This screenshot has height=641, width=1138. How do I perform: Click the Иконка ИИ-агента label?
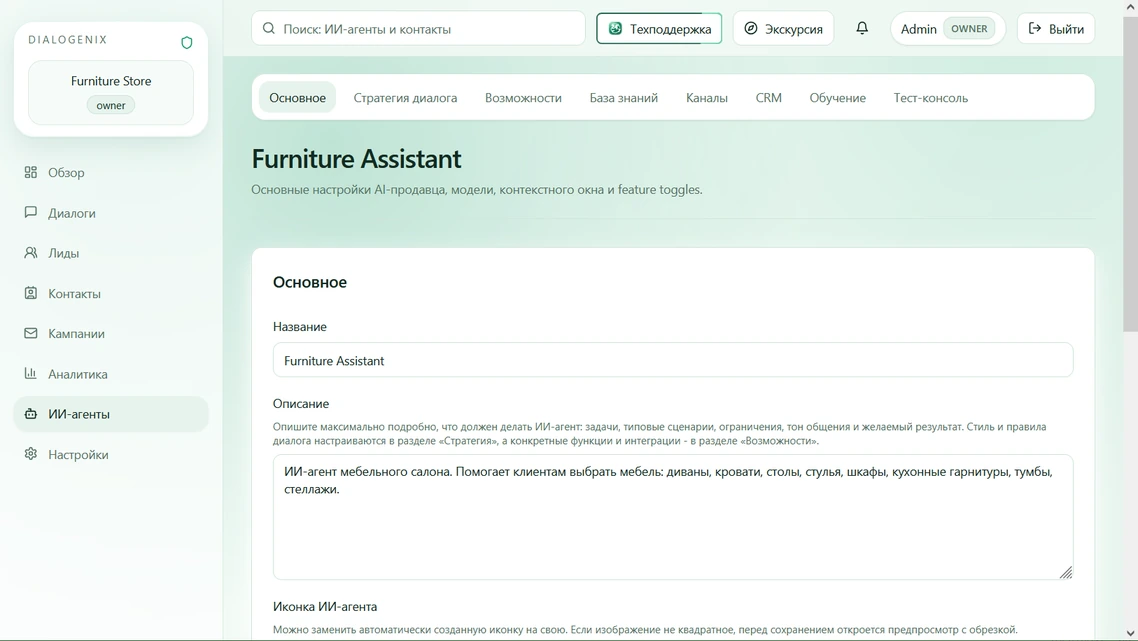325,606
